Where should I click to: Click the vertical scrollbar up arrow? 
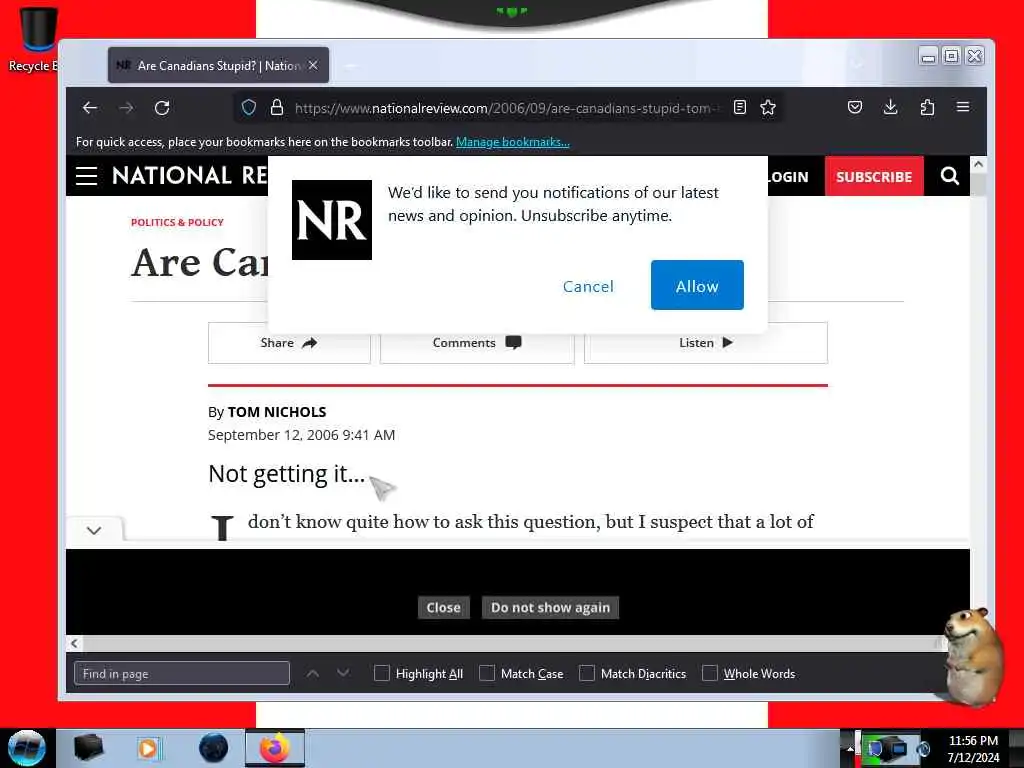[978, 165]
